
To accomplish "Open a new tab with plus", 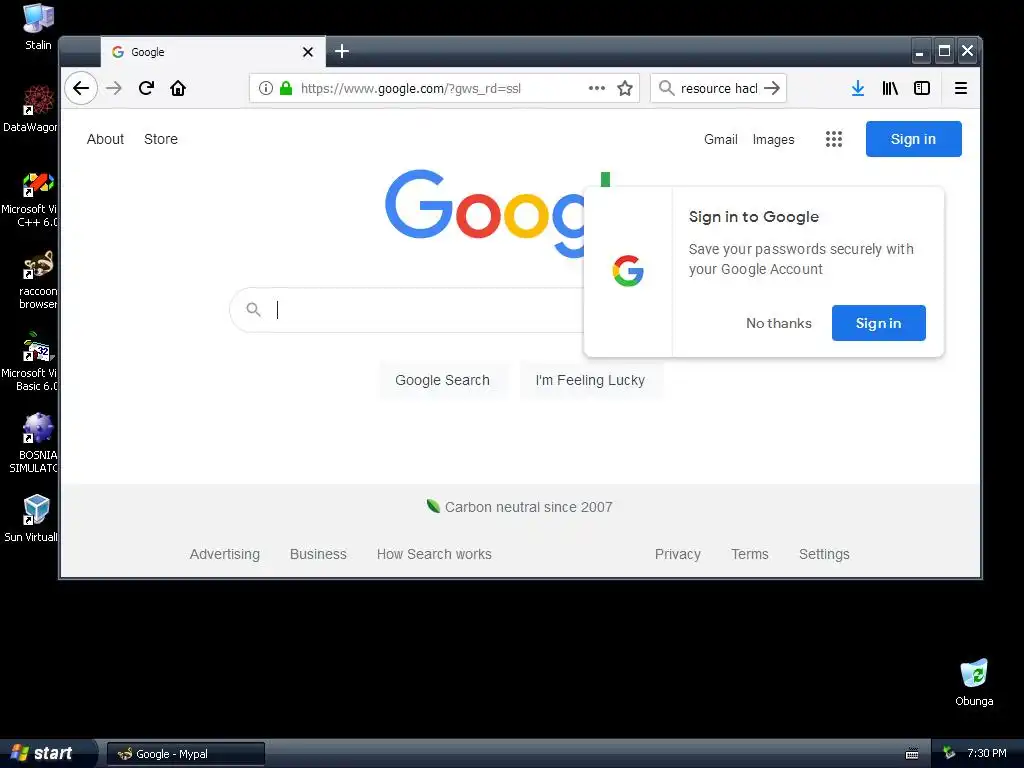I will 342,51.
